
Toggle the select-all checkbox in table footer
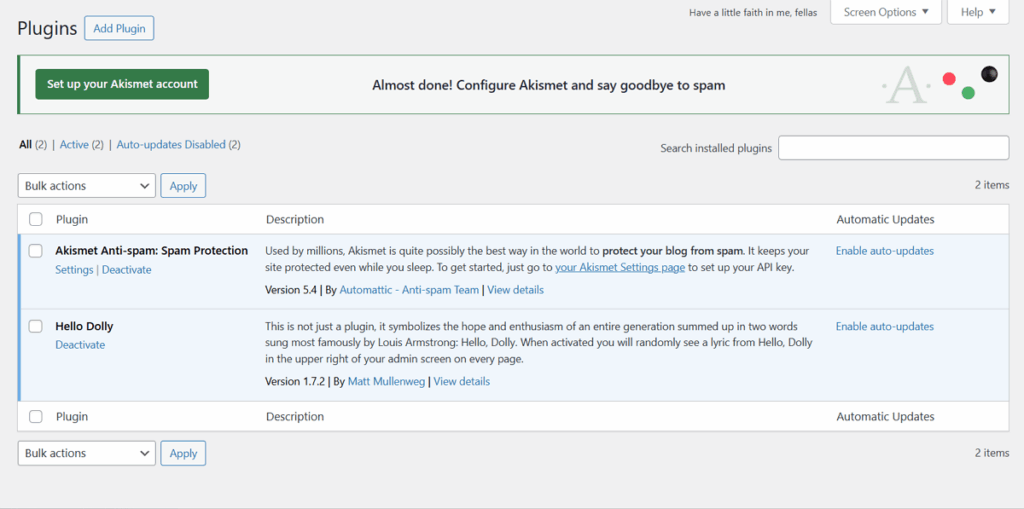(36, 416)
